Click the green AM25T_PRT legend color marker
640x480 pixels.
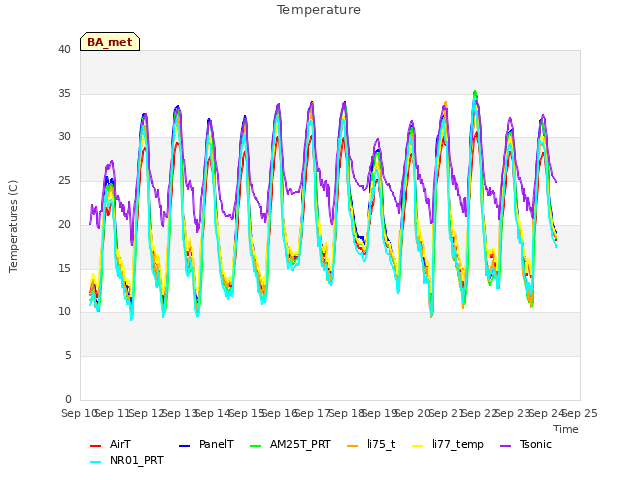click(256, 446)
